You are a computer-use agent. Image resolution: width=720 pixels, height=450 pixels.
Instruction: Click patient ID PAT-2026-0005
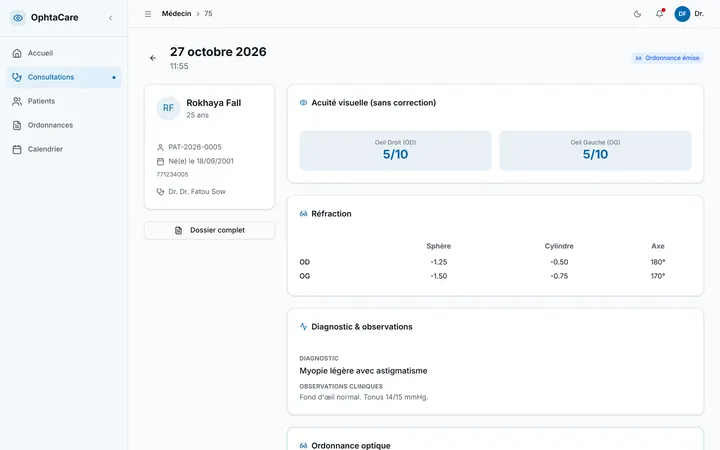(195, 147)
